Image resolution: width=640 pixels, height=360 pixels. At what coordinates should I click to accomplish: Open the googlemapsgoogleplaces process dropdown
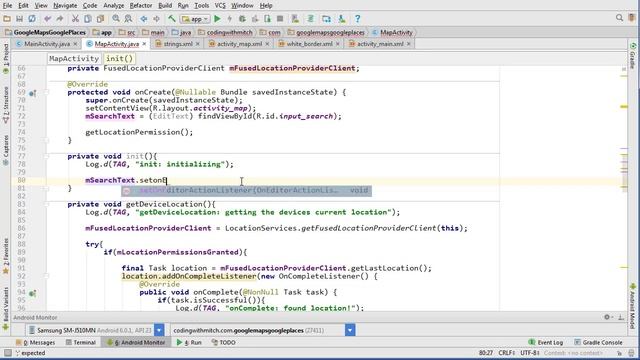click(x=350, y=330)
